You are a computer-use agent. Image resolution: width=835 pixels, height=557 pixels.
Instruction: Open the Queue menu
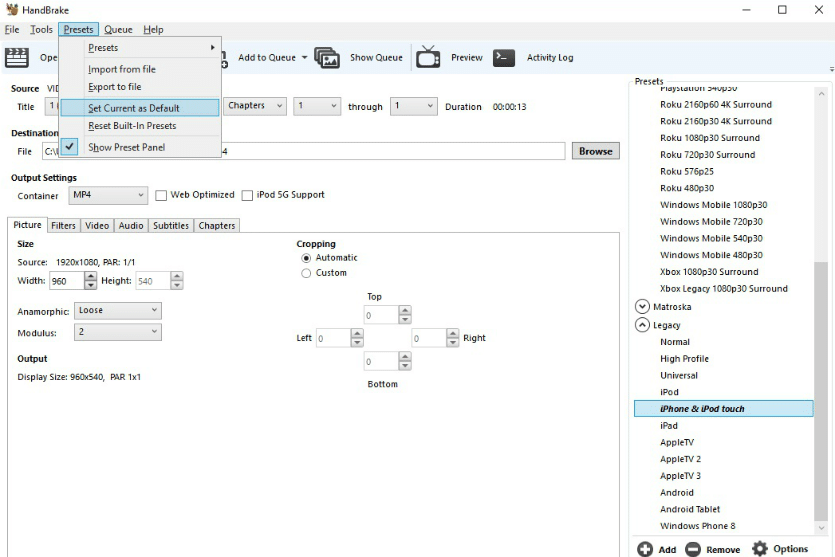click(118, 29)
